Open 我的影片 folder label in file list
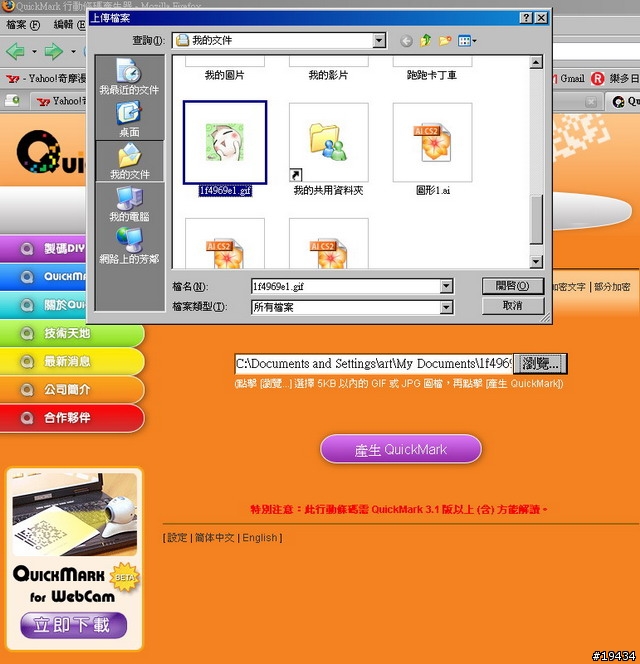Image resolution: width=640 pixels, height=664 pixels. pyautogui.click(x=328, y=75)
